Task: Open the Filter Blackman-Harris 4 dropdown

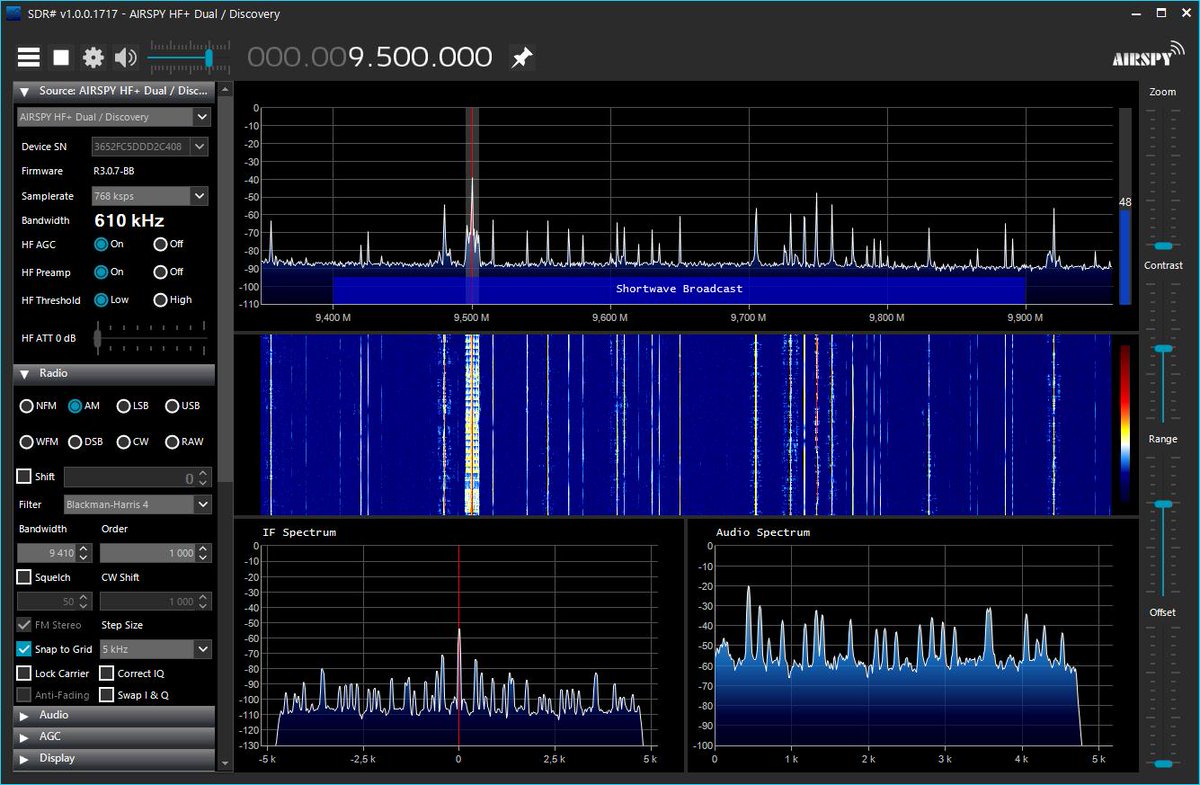Action: (138, 505)
